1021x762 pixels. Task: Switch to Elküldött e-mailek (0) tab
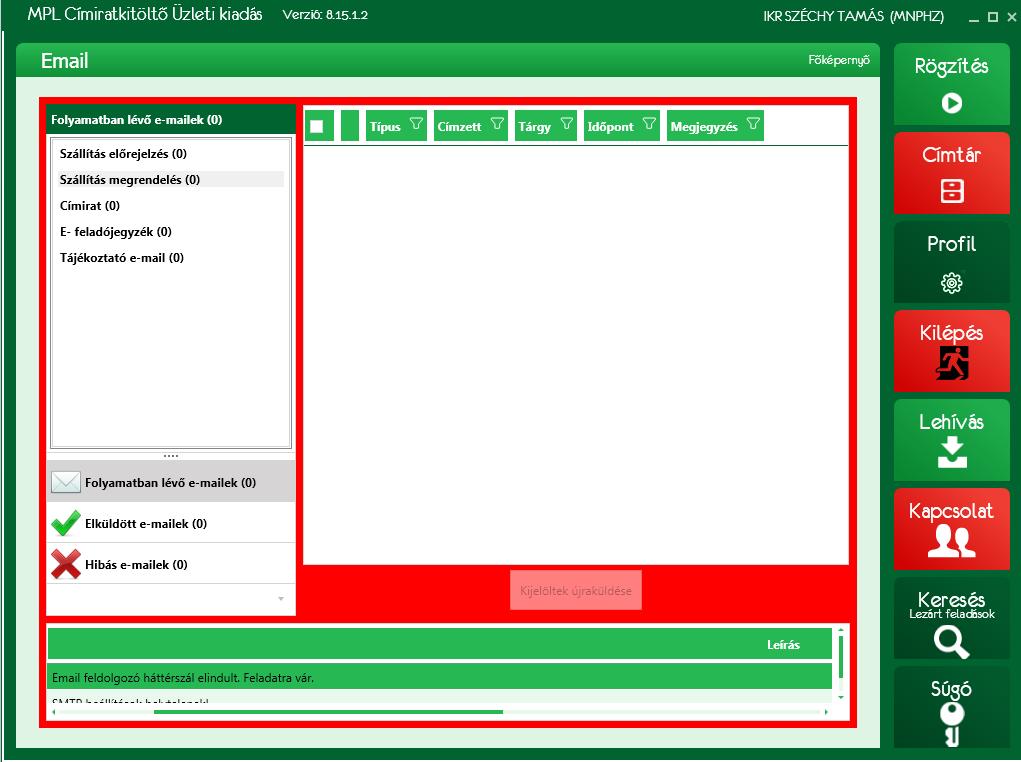171,523
